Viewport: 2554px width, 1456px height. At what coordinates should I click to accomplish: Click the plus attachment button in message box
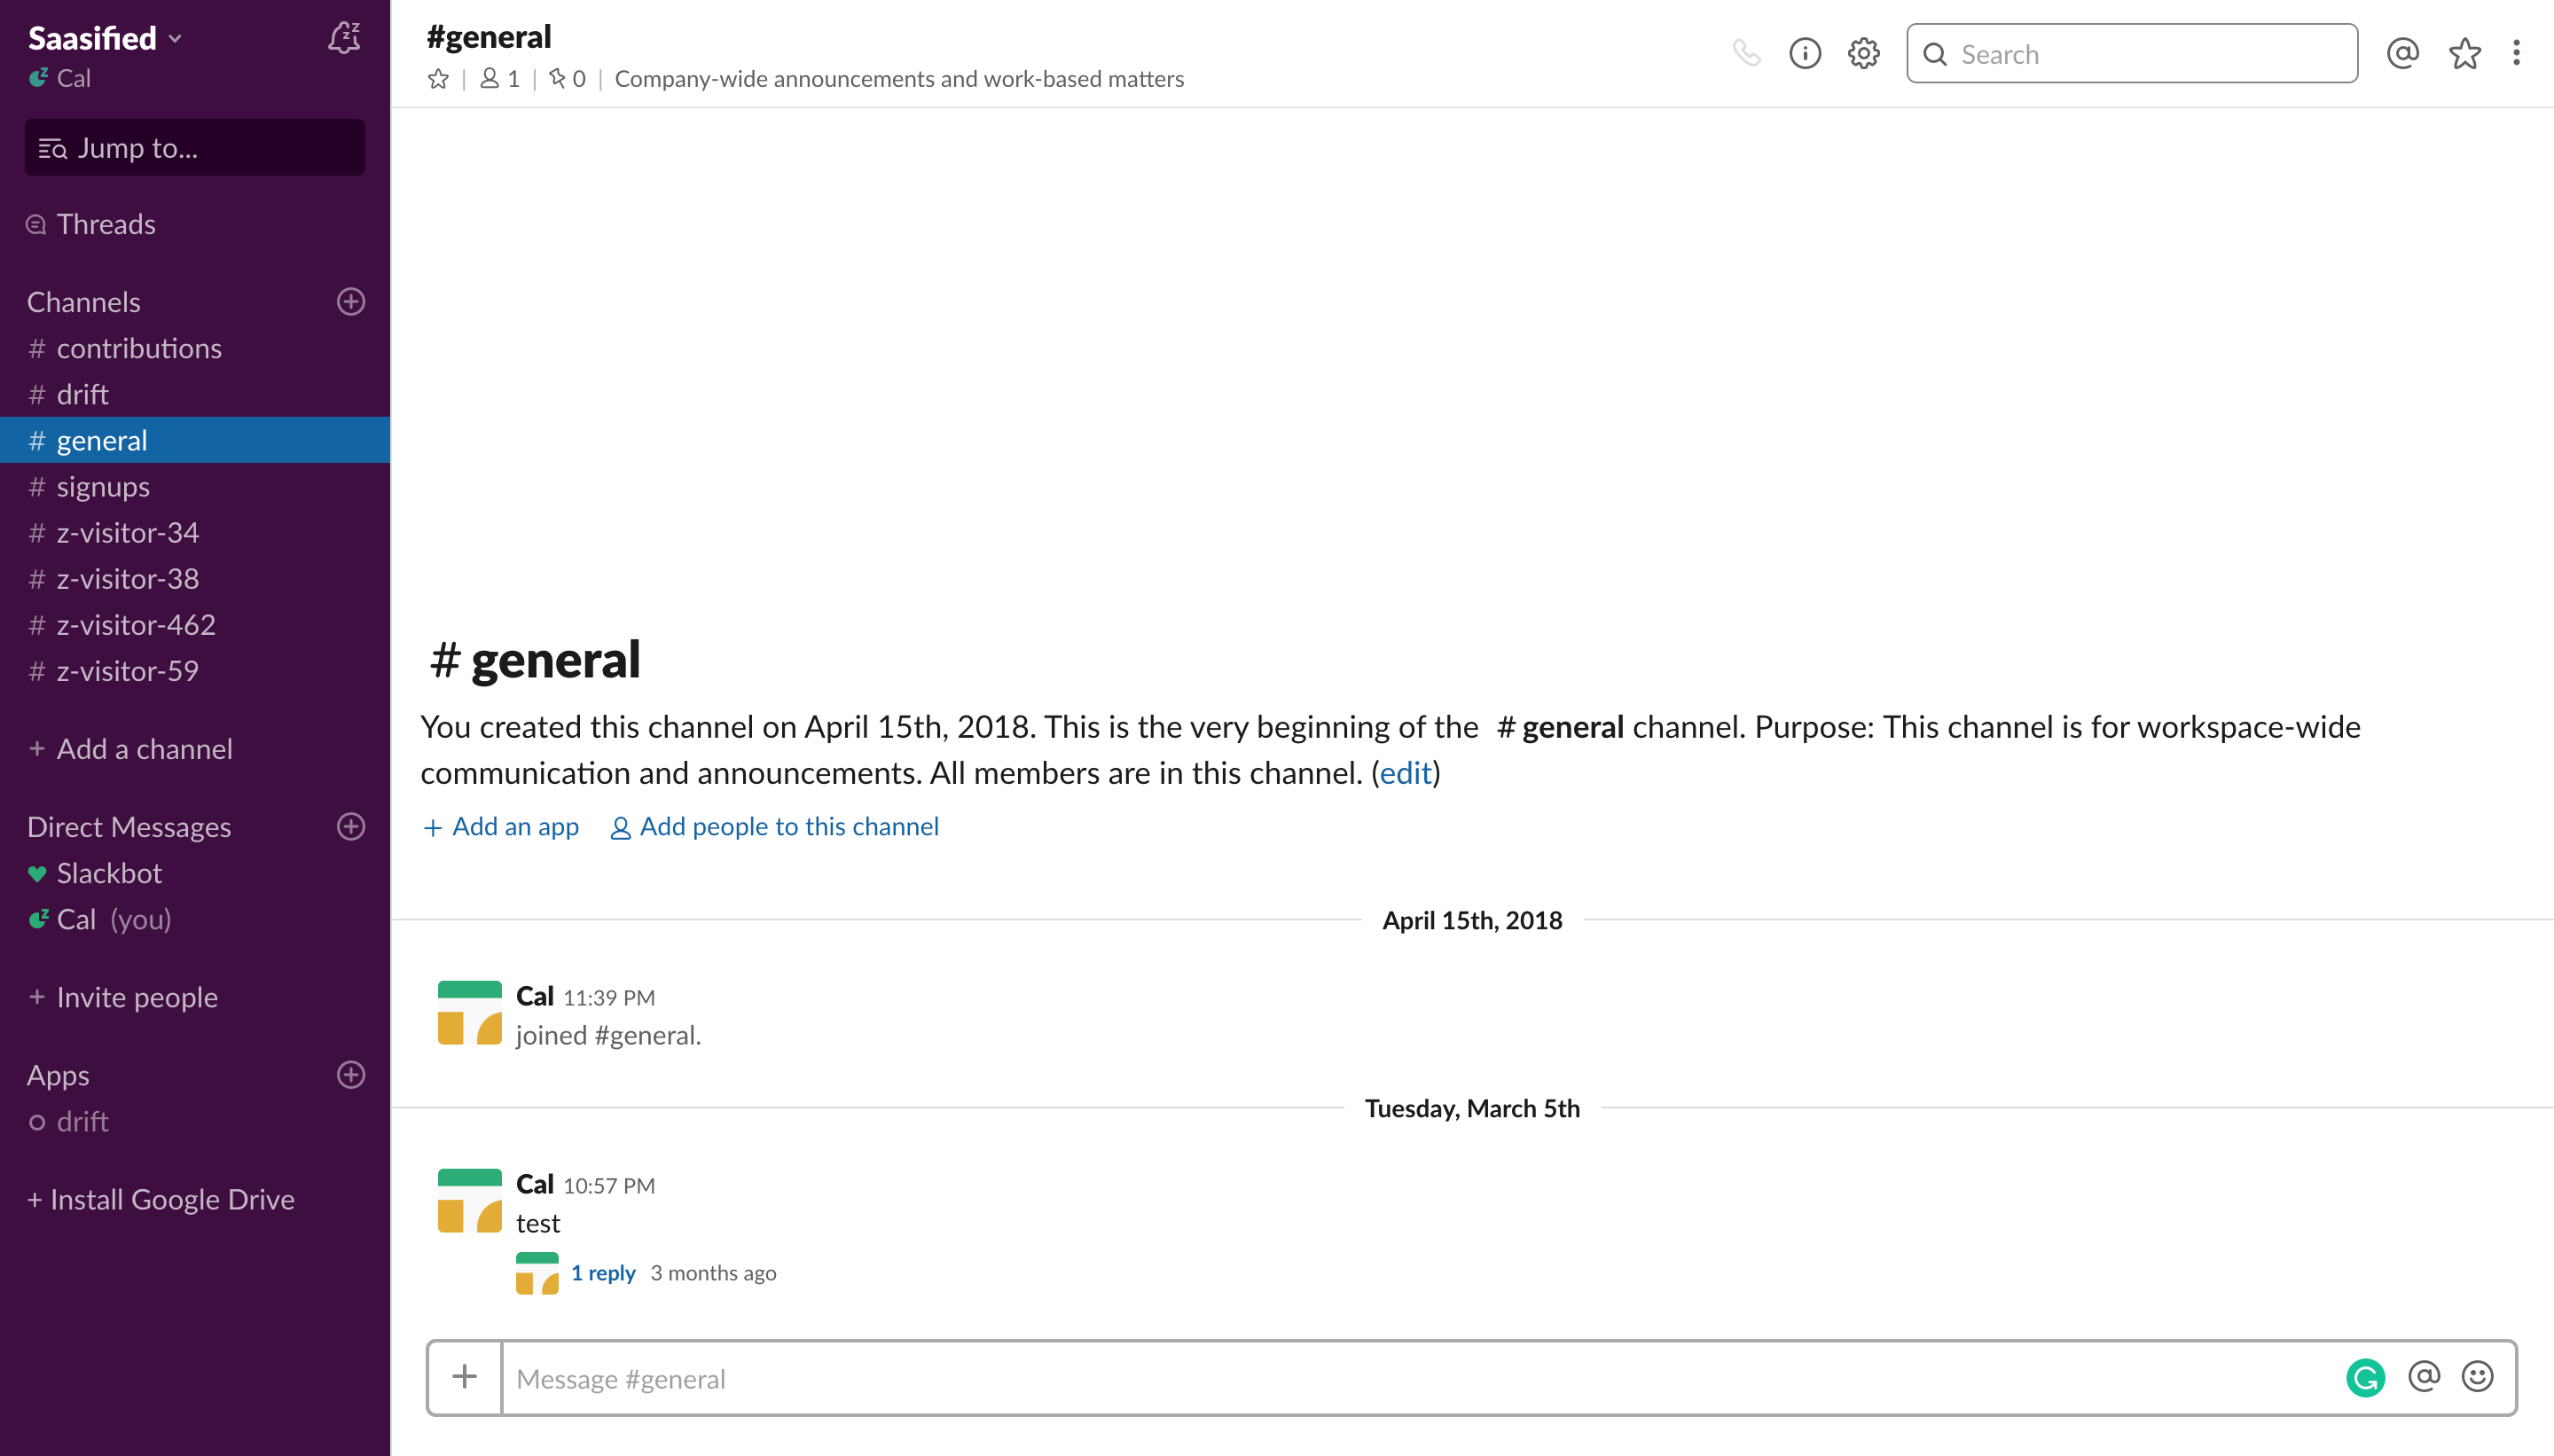465,1378
